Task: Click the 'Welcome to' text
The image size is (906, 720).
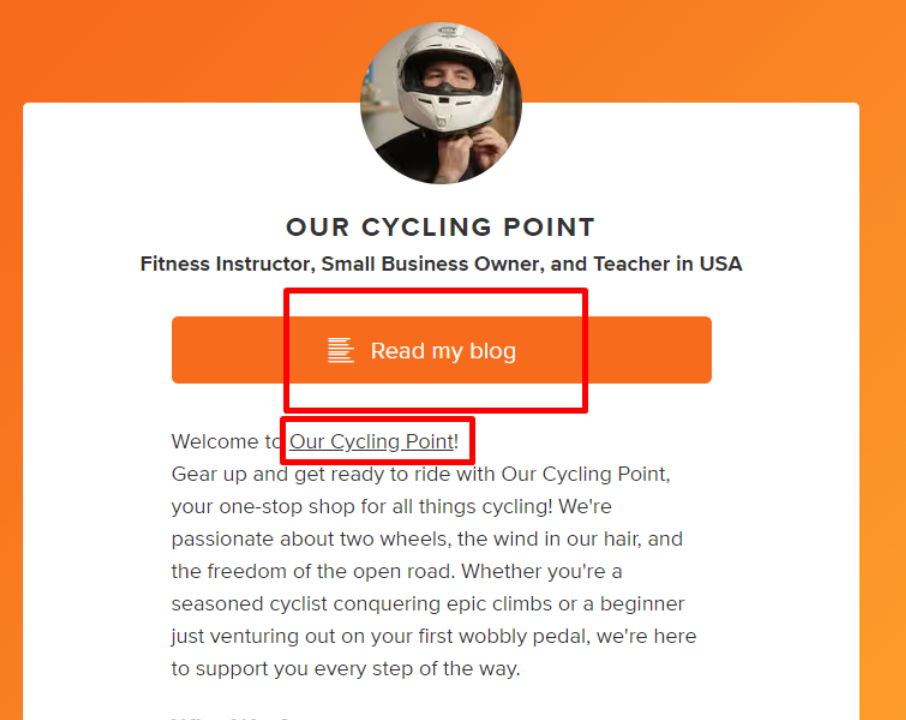Action: point(228,442)
